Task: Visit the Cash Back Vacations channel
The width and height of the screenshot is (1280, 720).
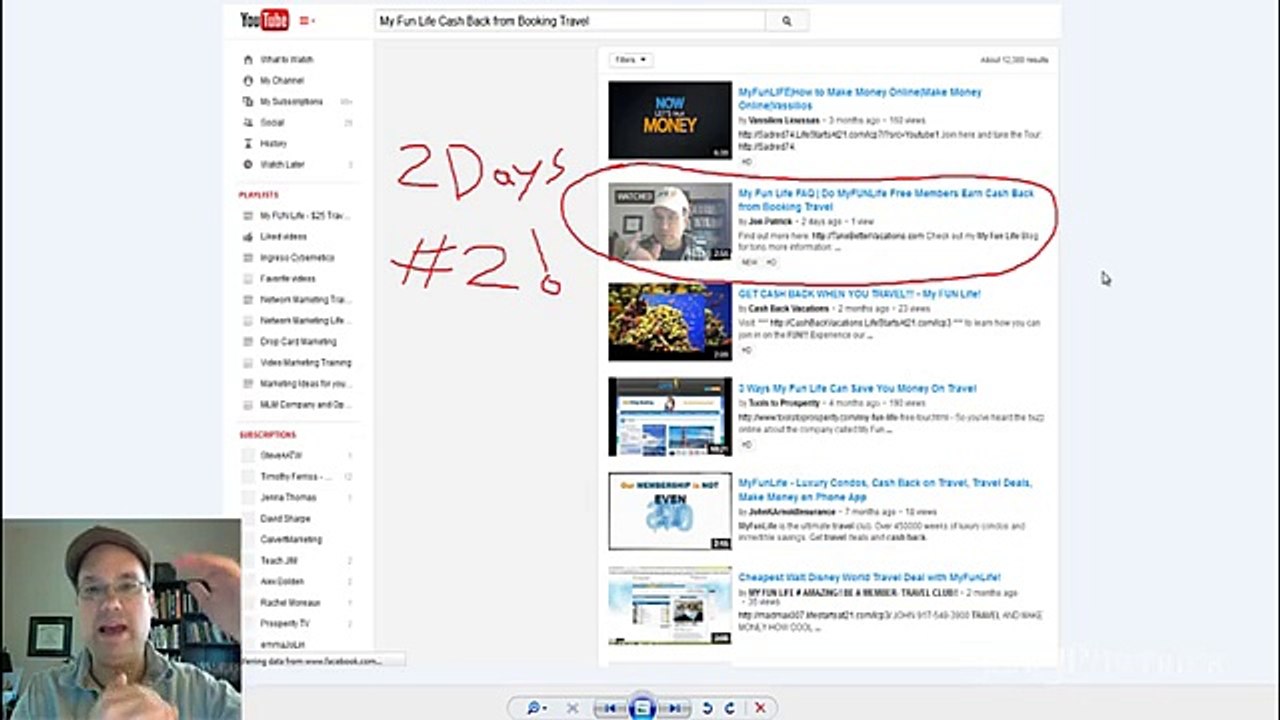Action: (x=789, y=309)
